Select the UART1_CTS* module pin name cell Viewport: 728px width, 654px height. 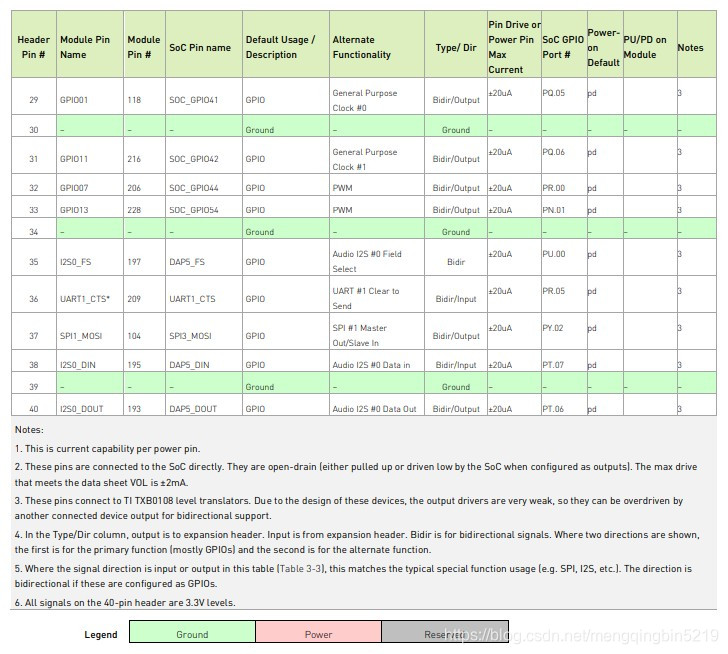(x=90, y=294)
